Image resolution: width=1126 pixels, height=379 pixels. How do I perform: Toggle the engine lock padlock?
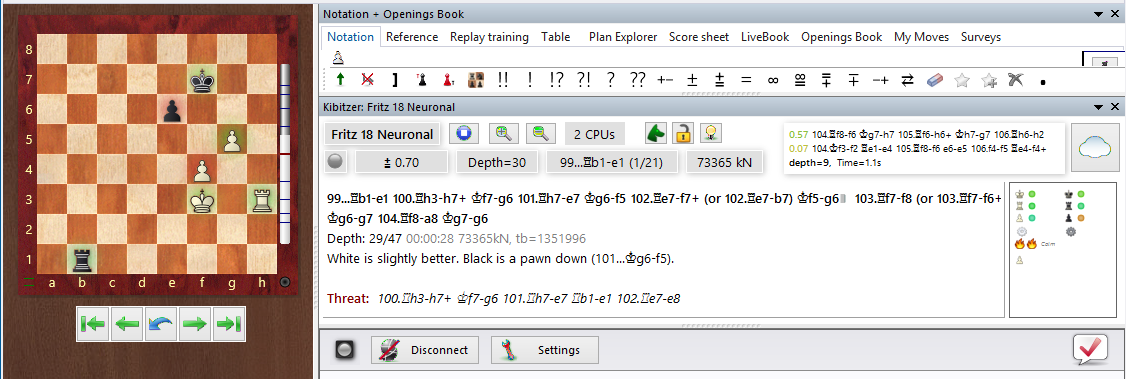coord(683,133)
